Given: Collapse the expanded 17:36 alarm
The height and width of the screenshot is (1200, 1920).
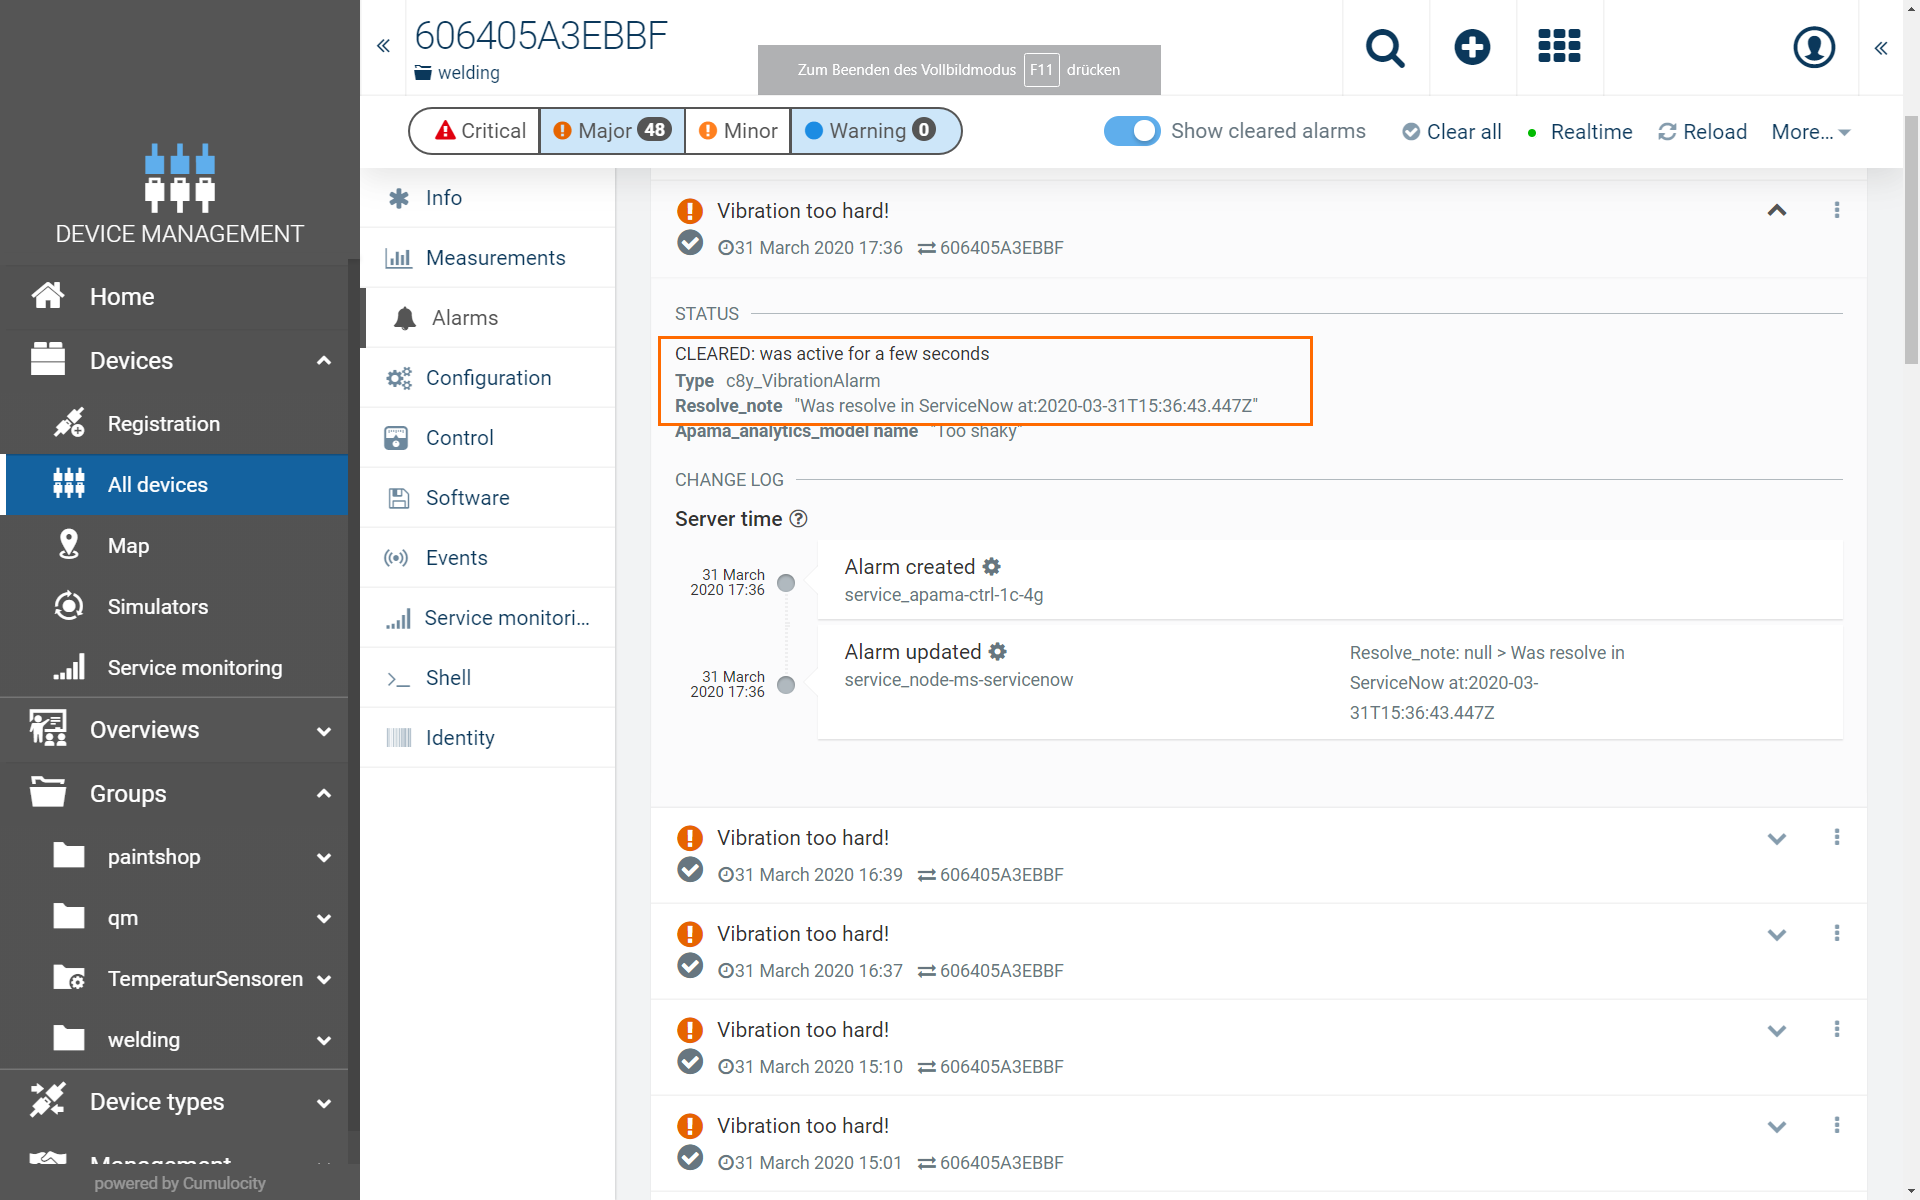Looking at the screenshot, I should tap(1777, 210).
